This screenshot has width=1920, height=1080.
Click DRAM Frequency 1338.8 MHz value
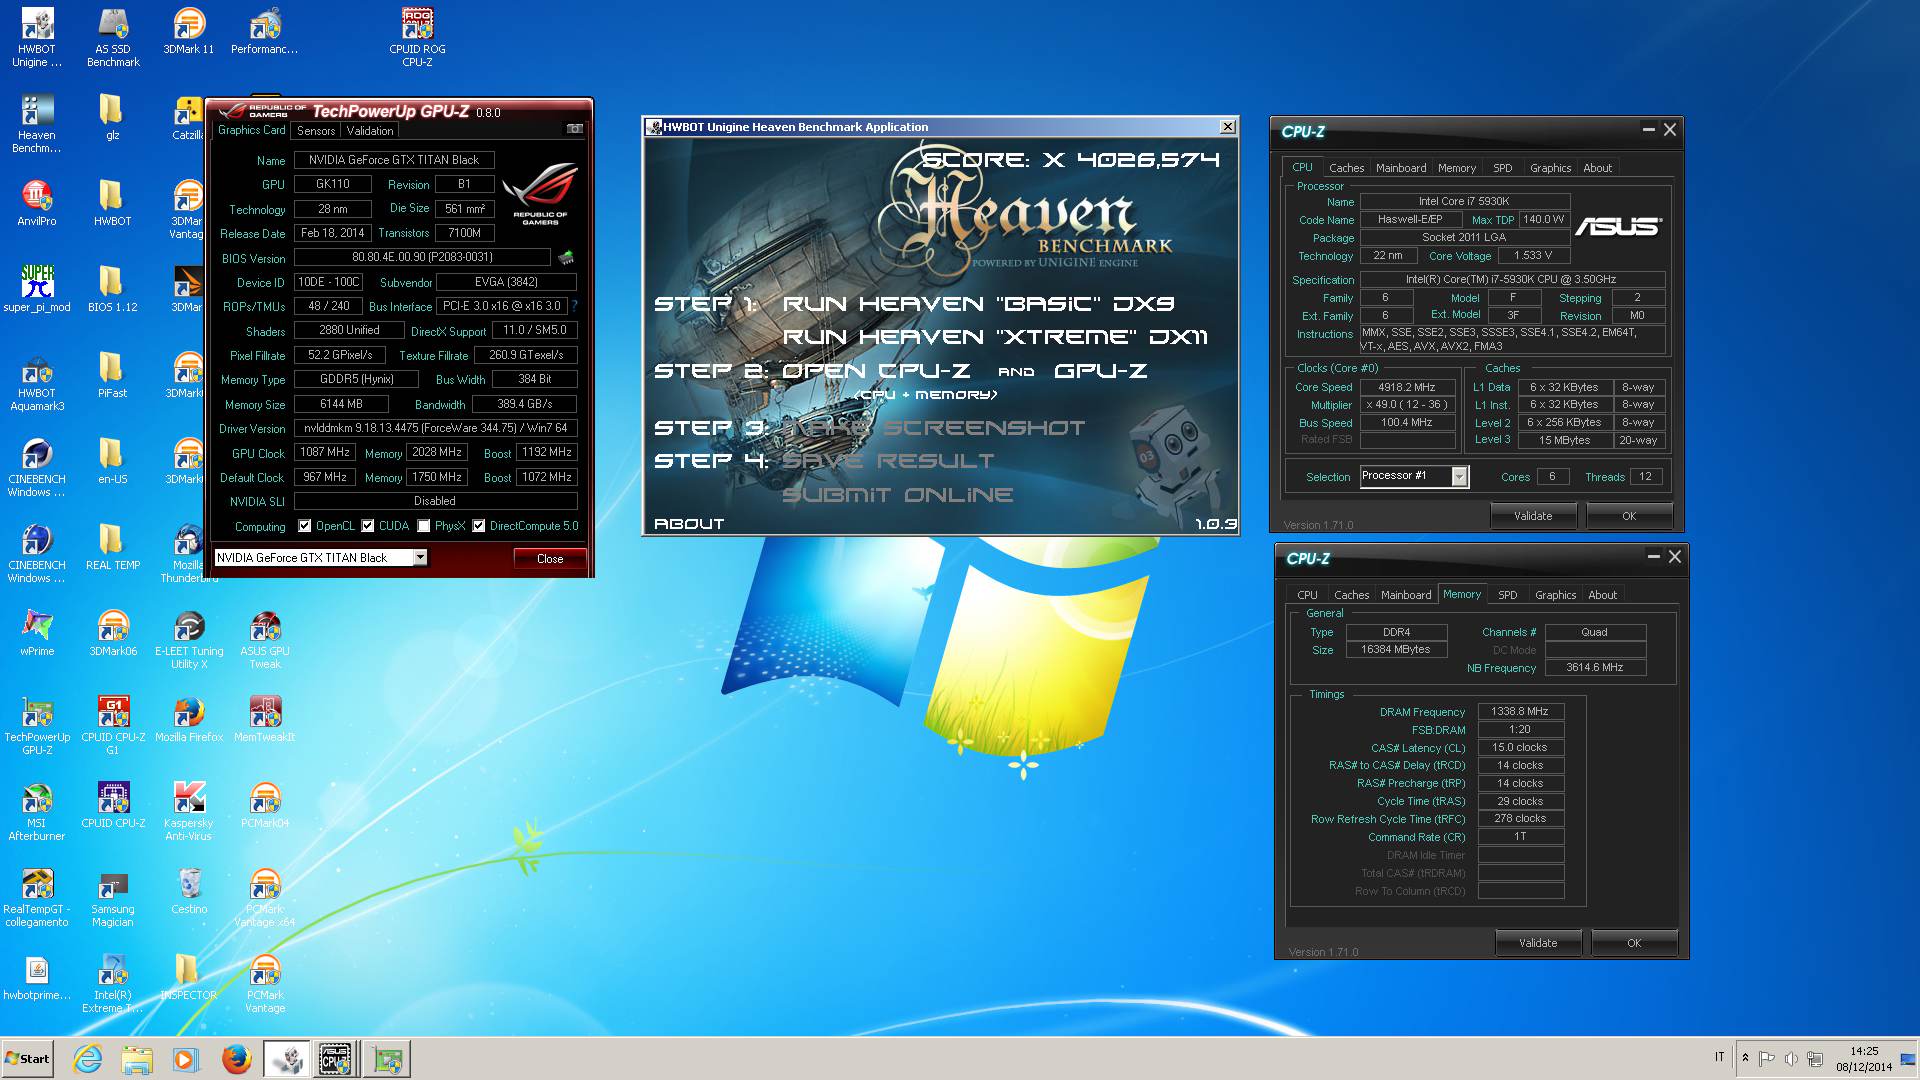1520,712
